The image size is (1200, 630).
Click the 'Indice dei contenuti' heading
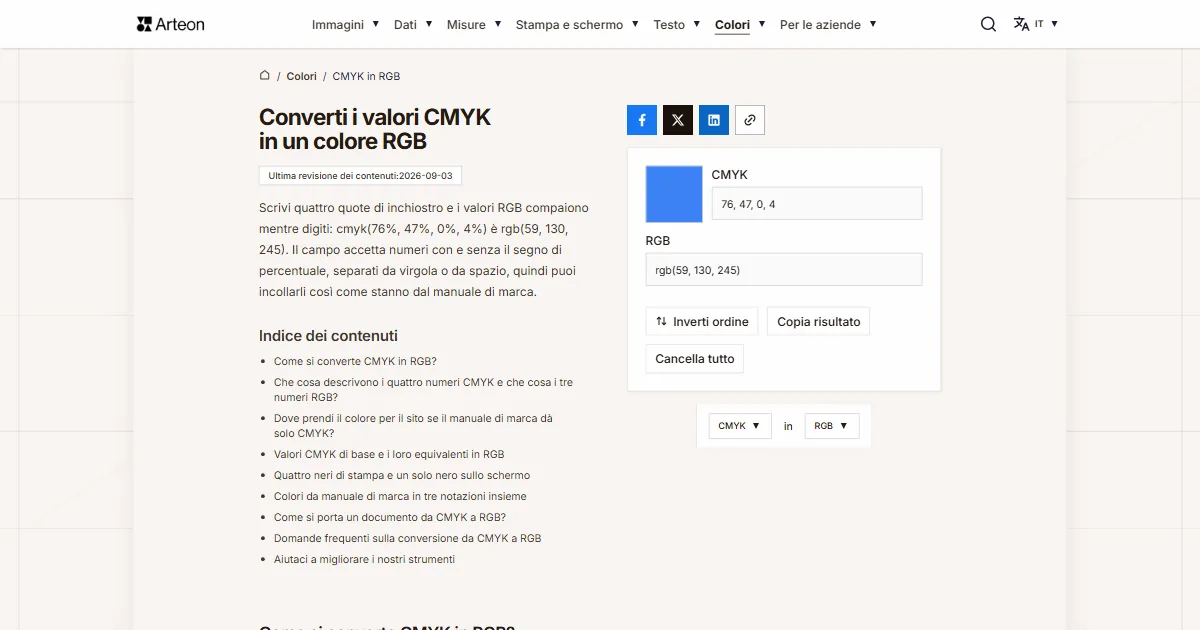pos(328,336)
